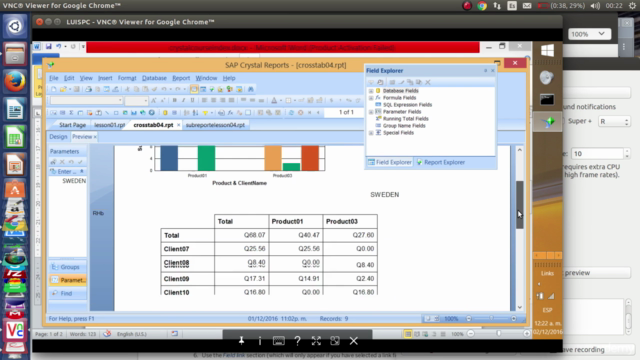
Task: Toggle Align Center in the formatting toolbar
Action: point(213,100)
